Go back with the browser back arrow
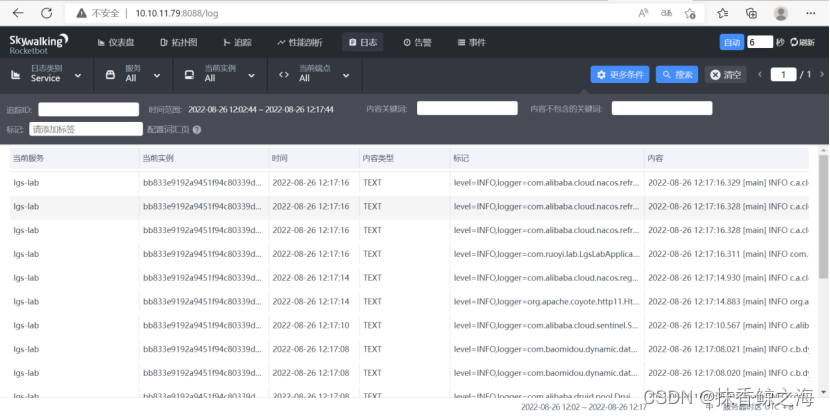This screenshot has height=416, width=830. [x=18, y=13]
